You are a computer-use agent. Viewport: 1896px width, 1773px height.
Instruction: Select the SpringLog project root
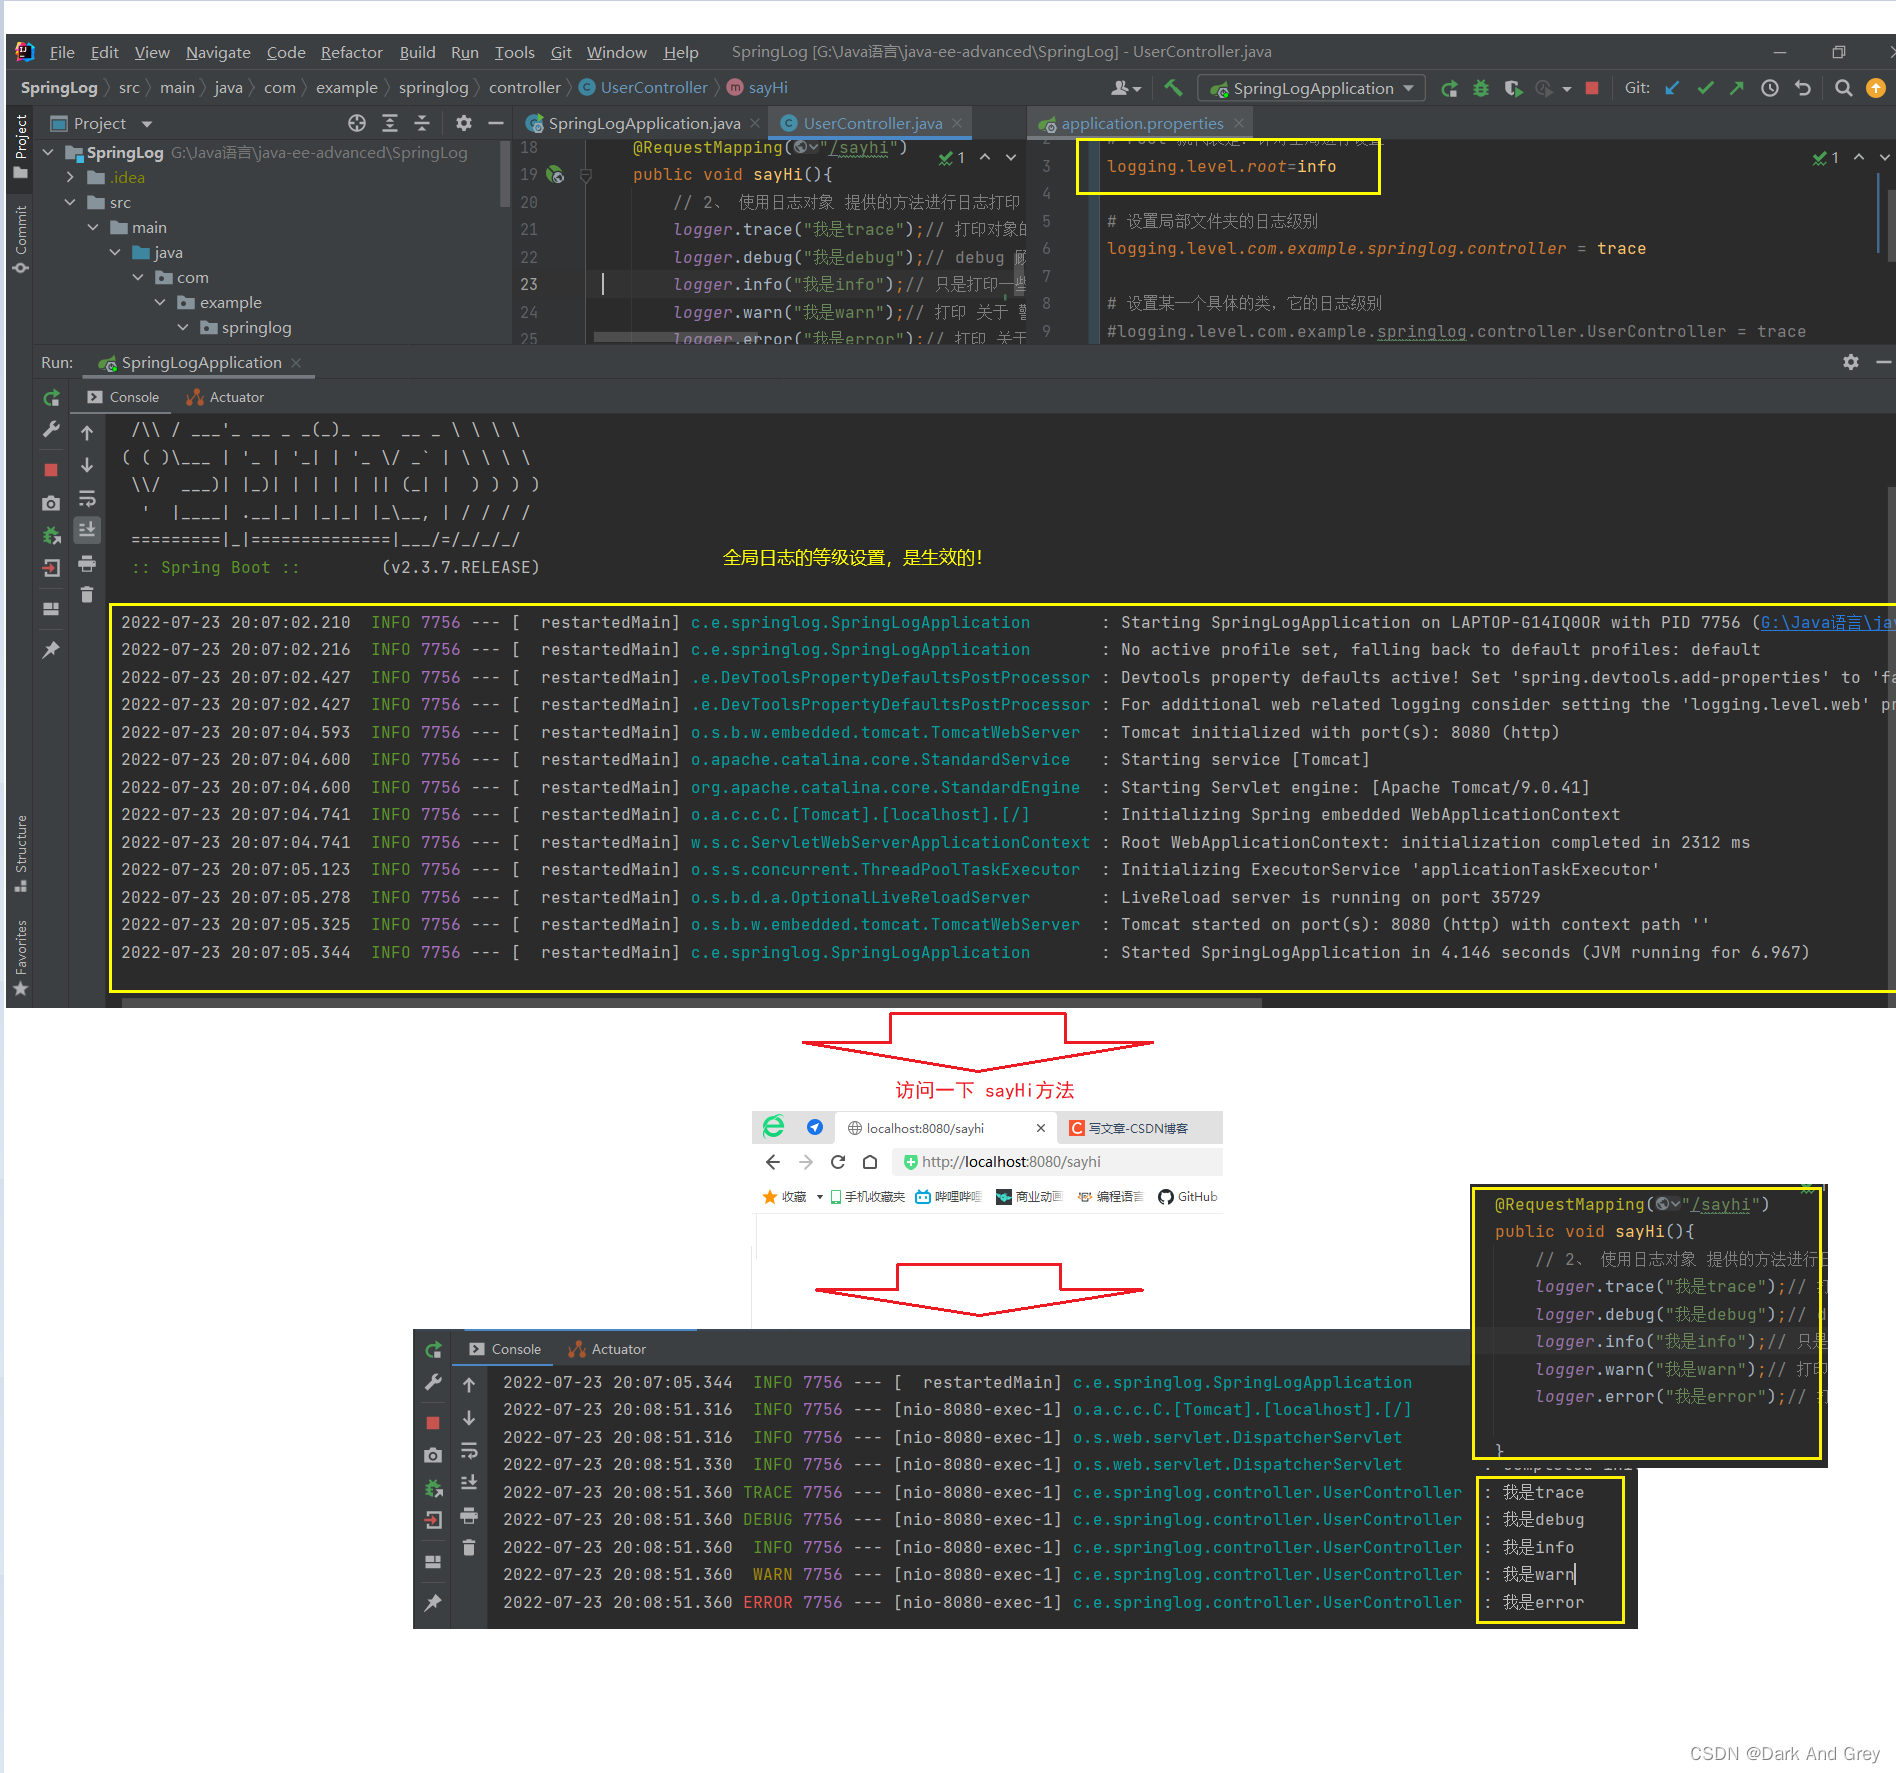point(125,152)
